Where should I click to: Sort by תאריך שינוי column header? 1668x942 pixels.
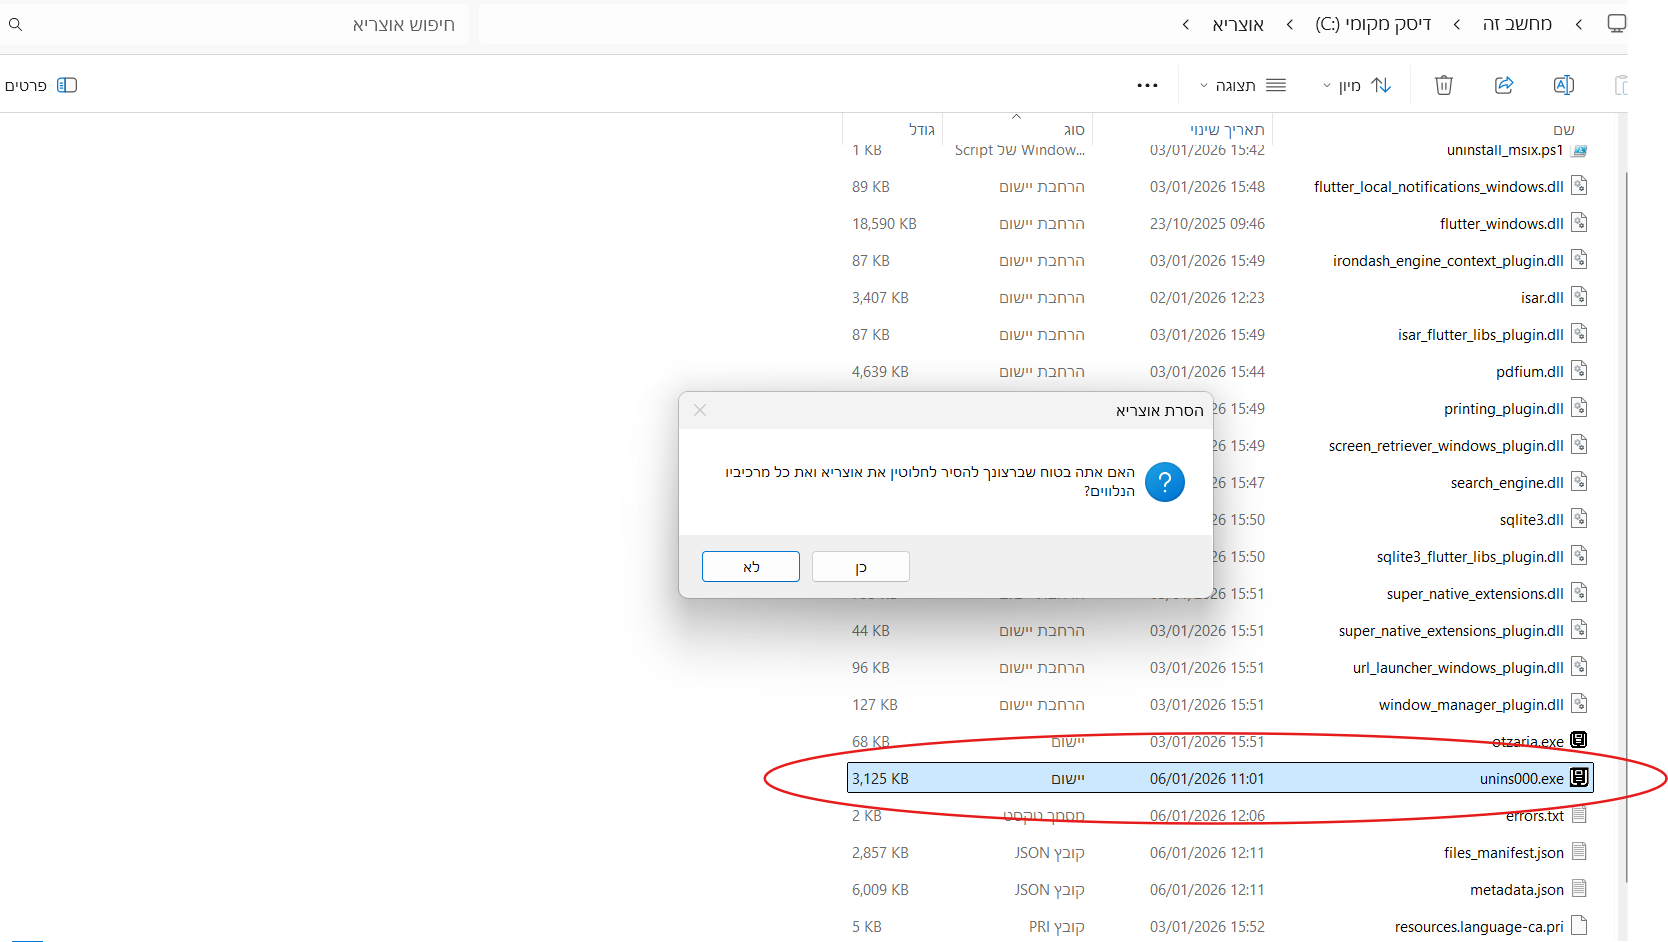[x=1226, y=130]
